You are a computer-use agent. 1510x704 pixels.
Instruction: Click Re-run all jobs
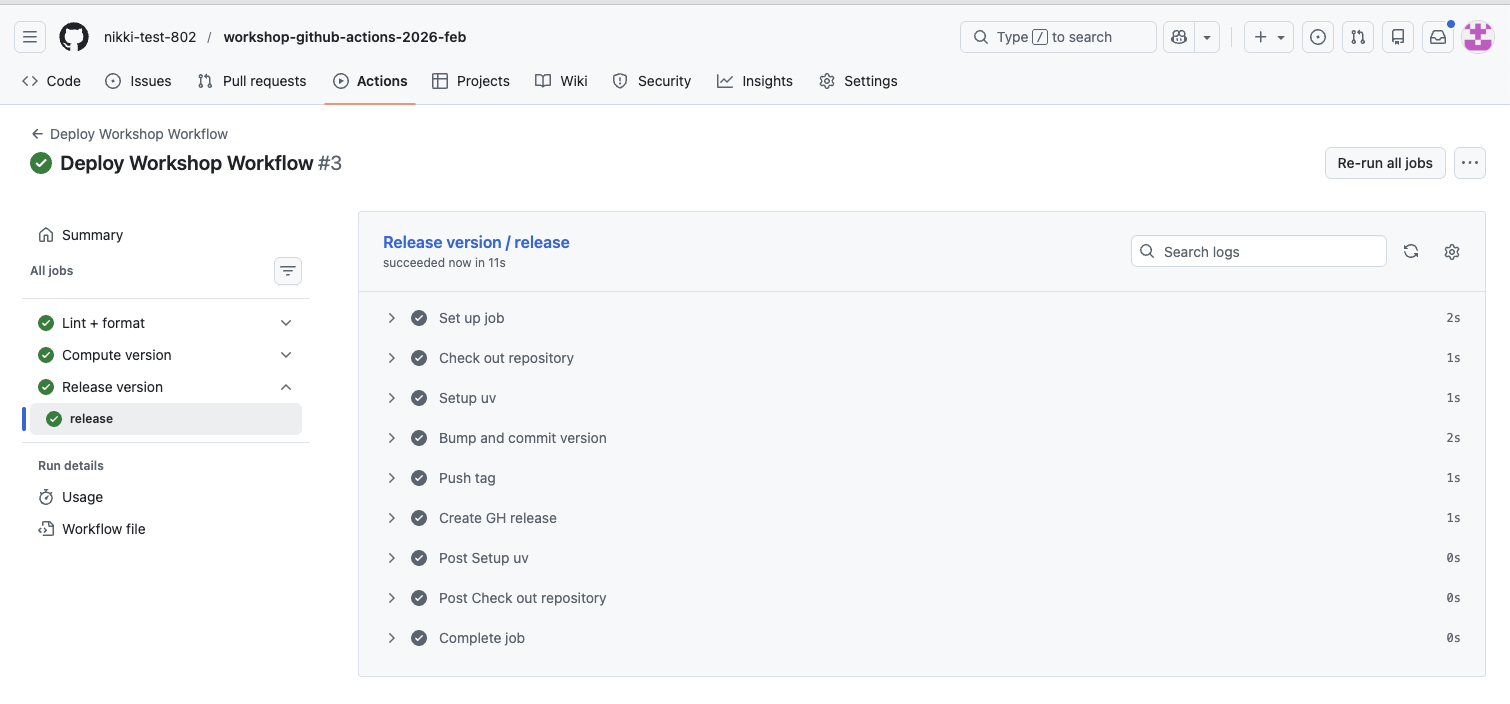click(x=1384, y=162)
